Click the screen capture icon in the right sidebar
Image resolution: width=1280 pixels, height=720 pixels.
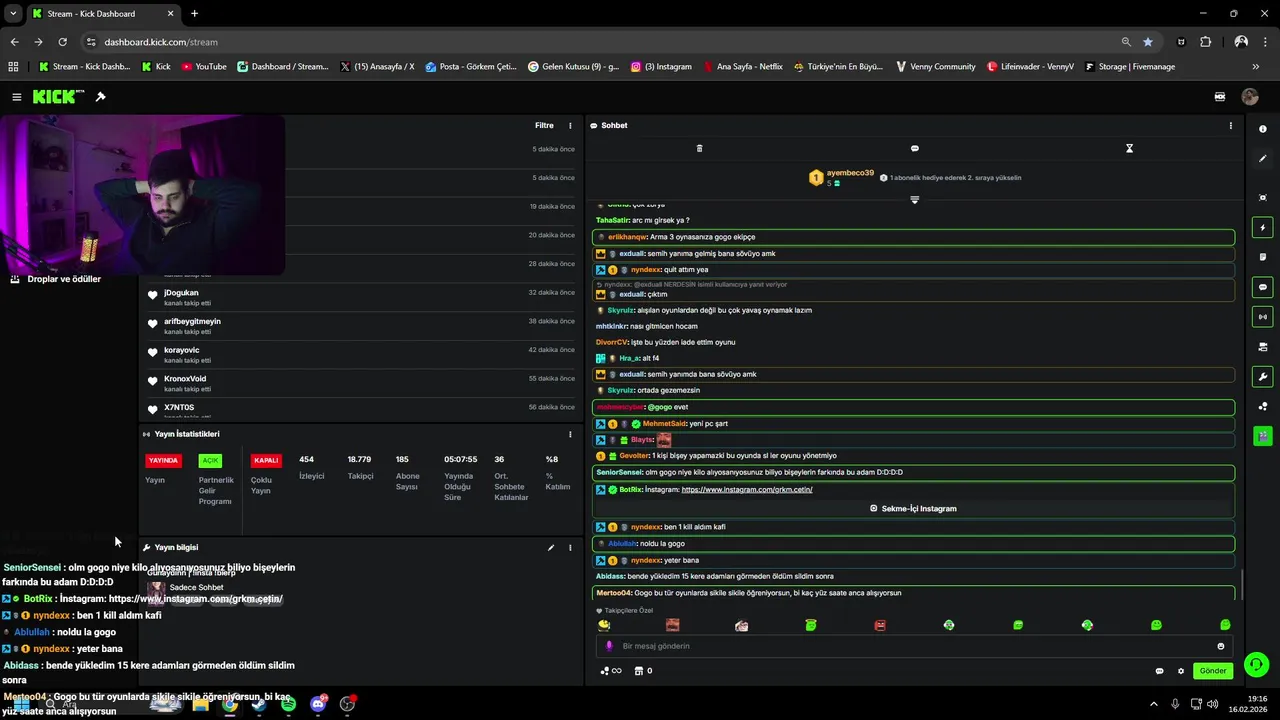coord(1263,198)
